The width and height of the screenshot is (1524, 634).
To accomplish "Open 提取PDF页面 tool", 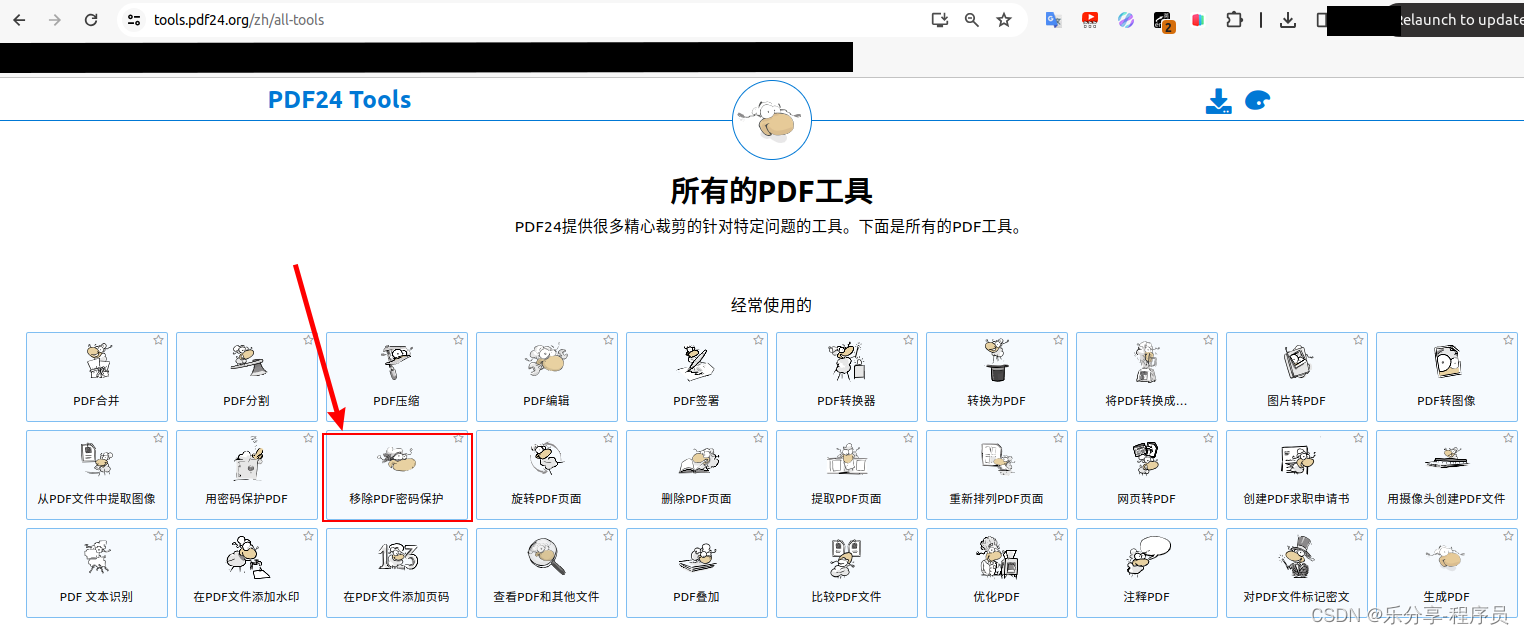I will 846,475.
